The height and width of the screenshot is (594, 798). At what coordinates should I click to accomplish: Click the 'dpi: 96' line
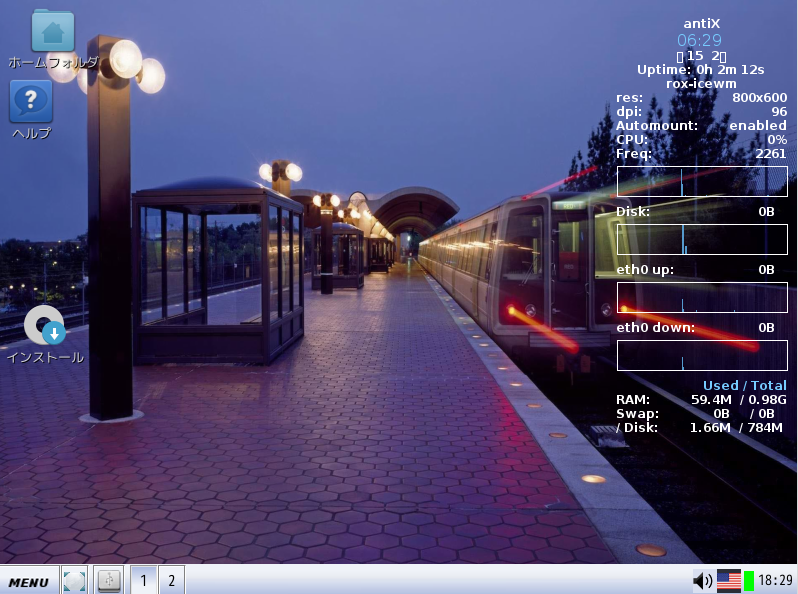point(701,111)
